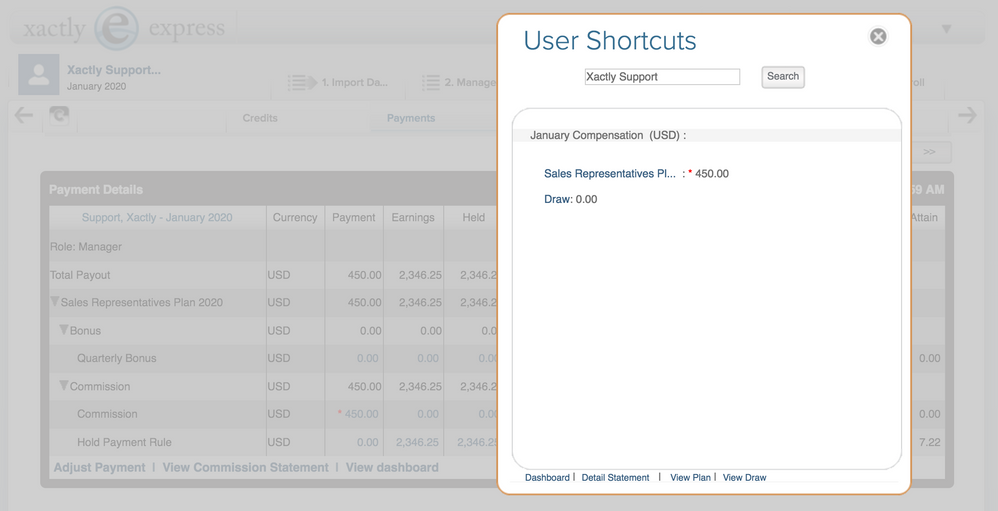Click the Total Payout row label
Screen dimensions: 998x511
(80, 275)
